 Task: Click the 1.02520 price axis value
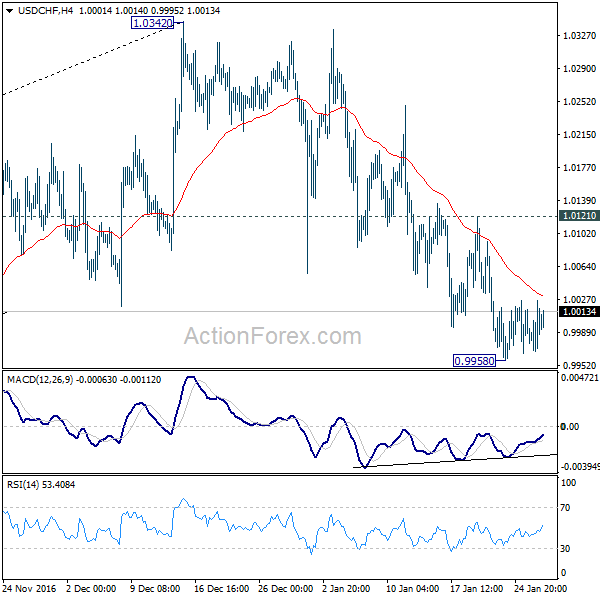pos(579,102)
